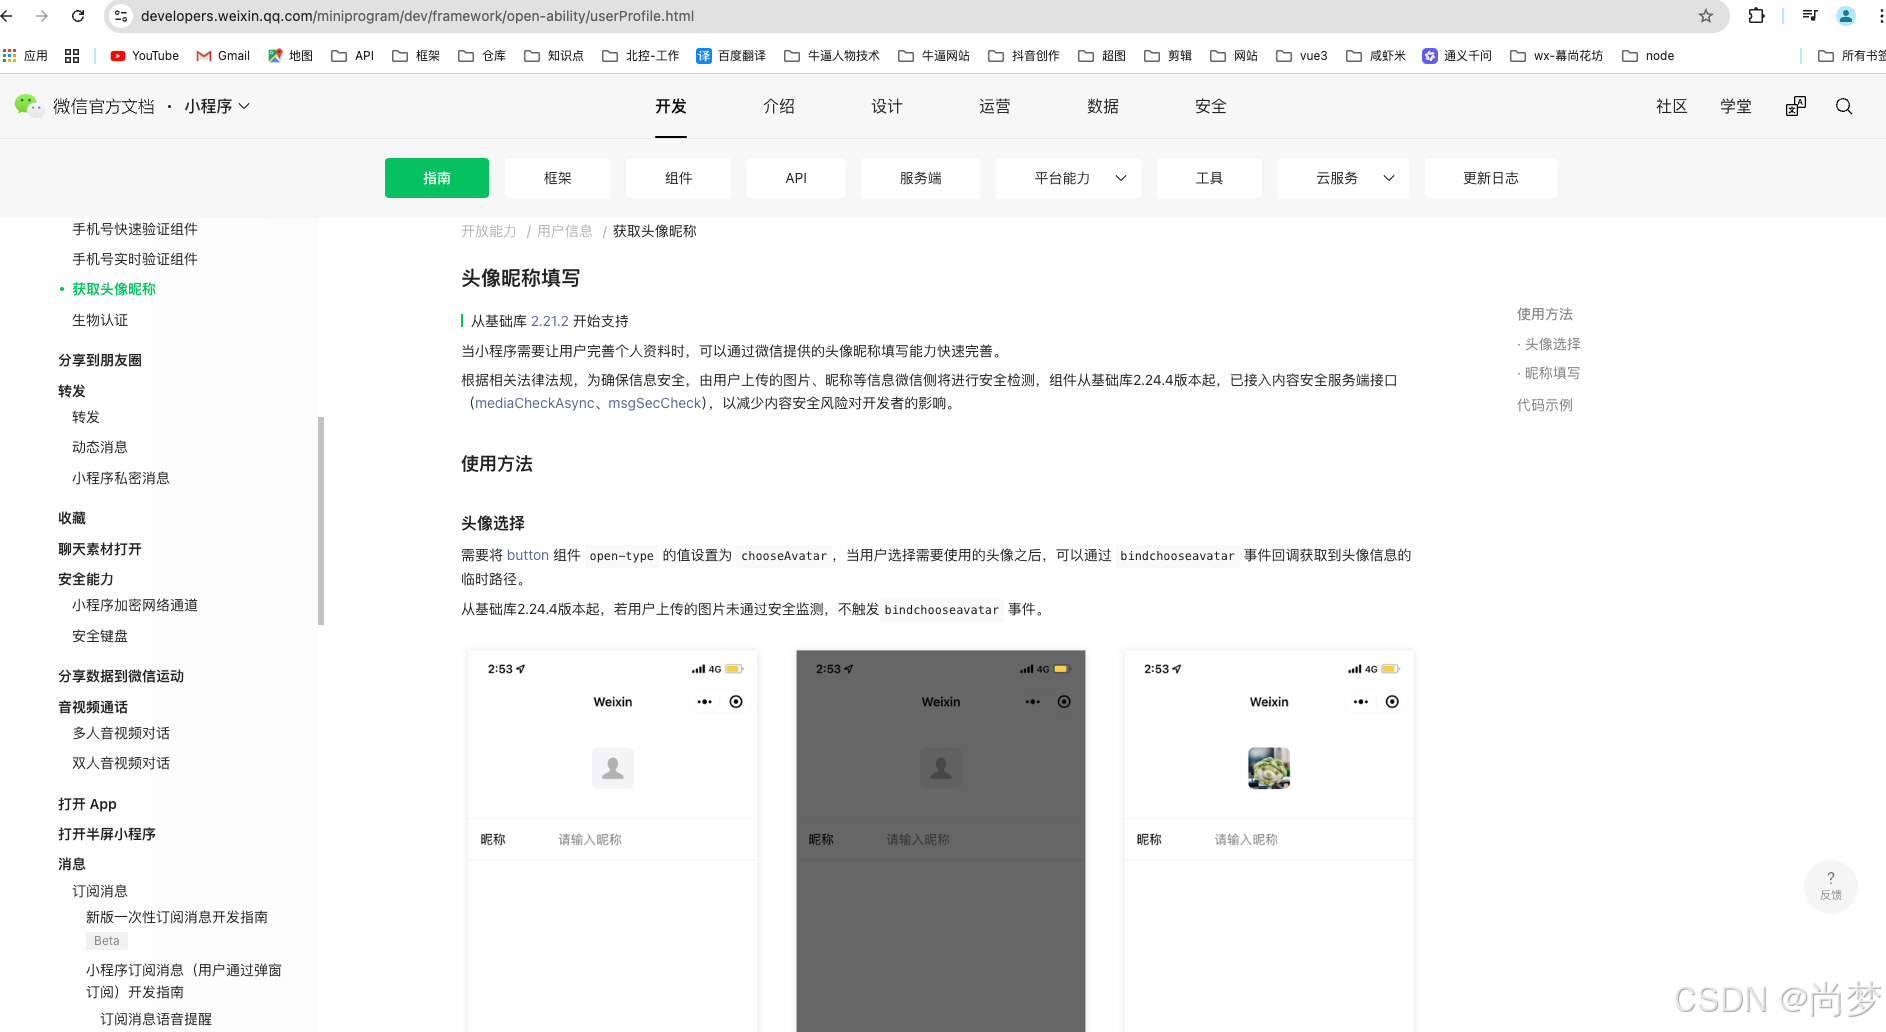Click the 反馈 feedback question button
The height and width of the screenshot is (1032, 1886).
click(1831, 886)
